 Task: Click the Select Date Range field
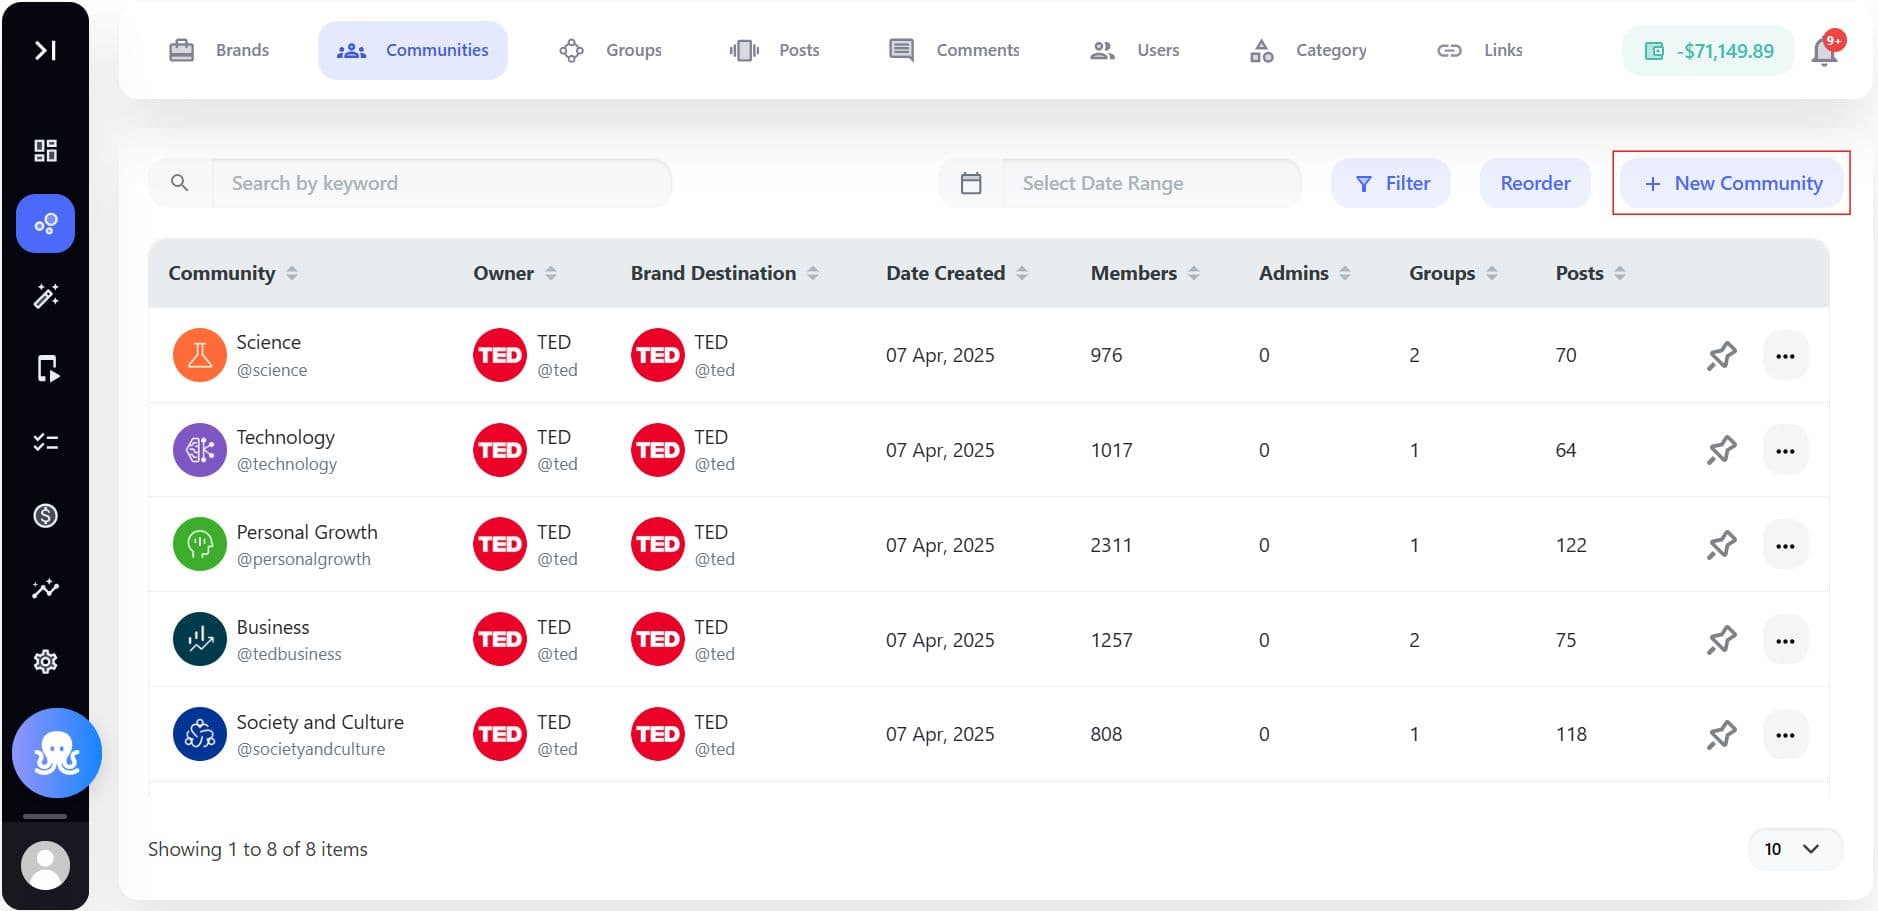(1151, 183)
